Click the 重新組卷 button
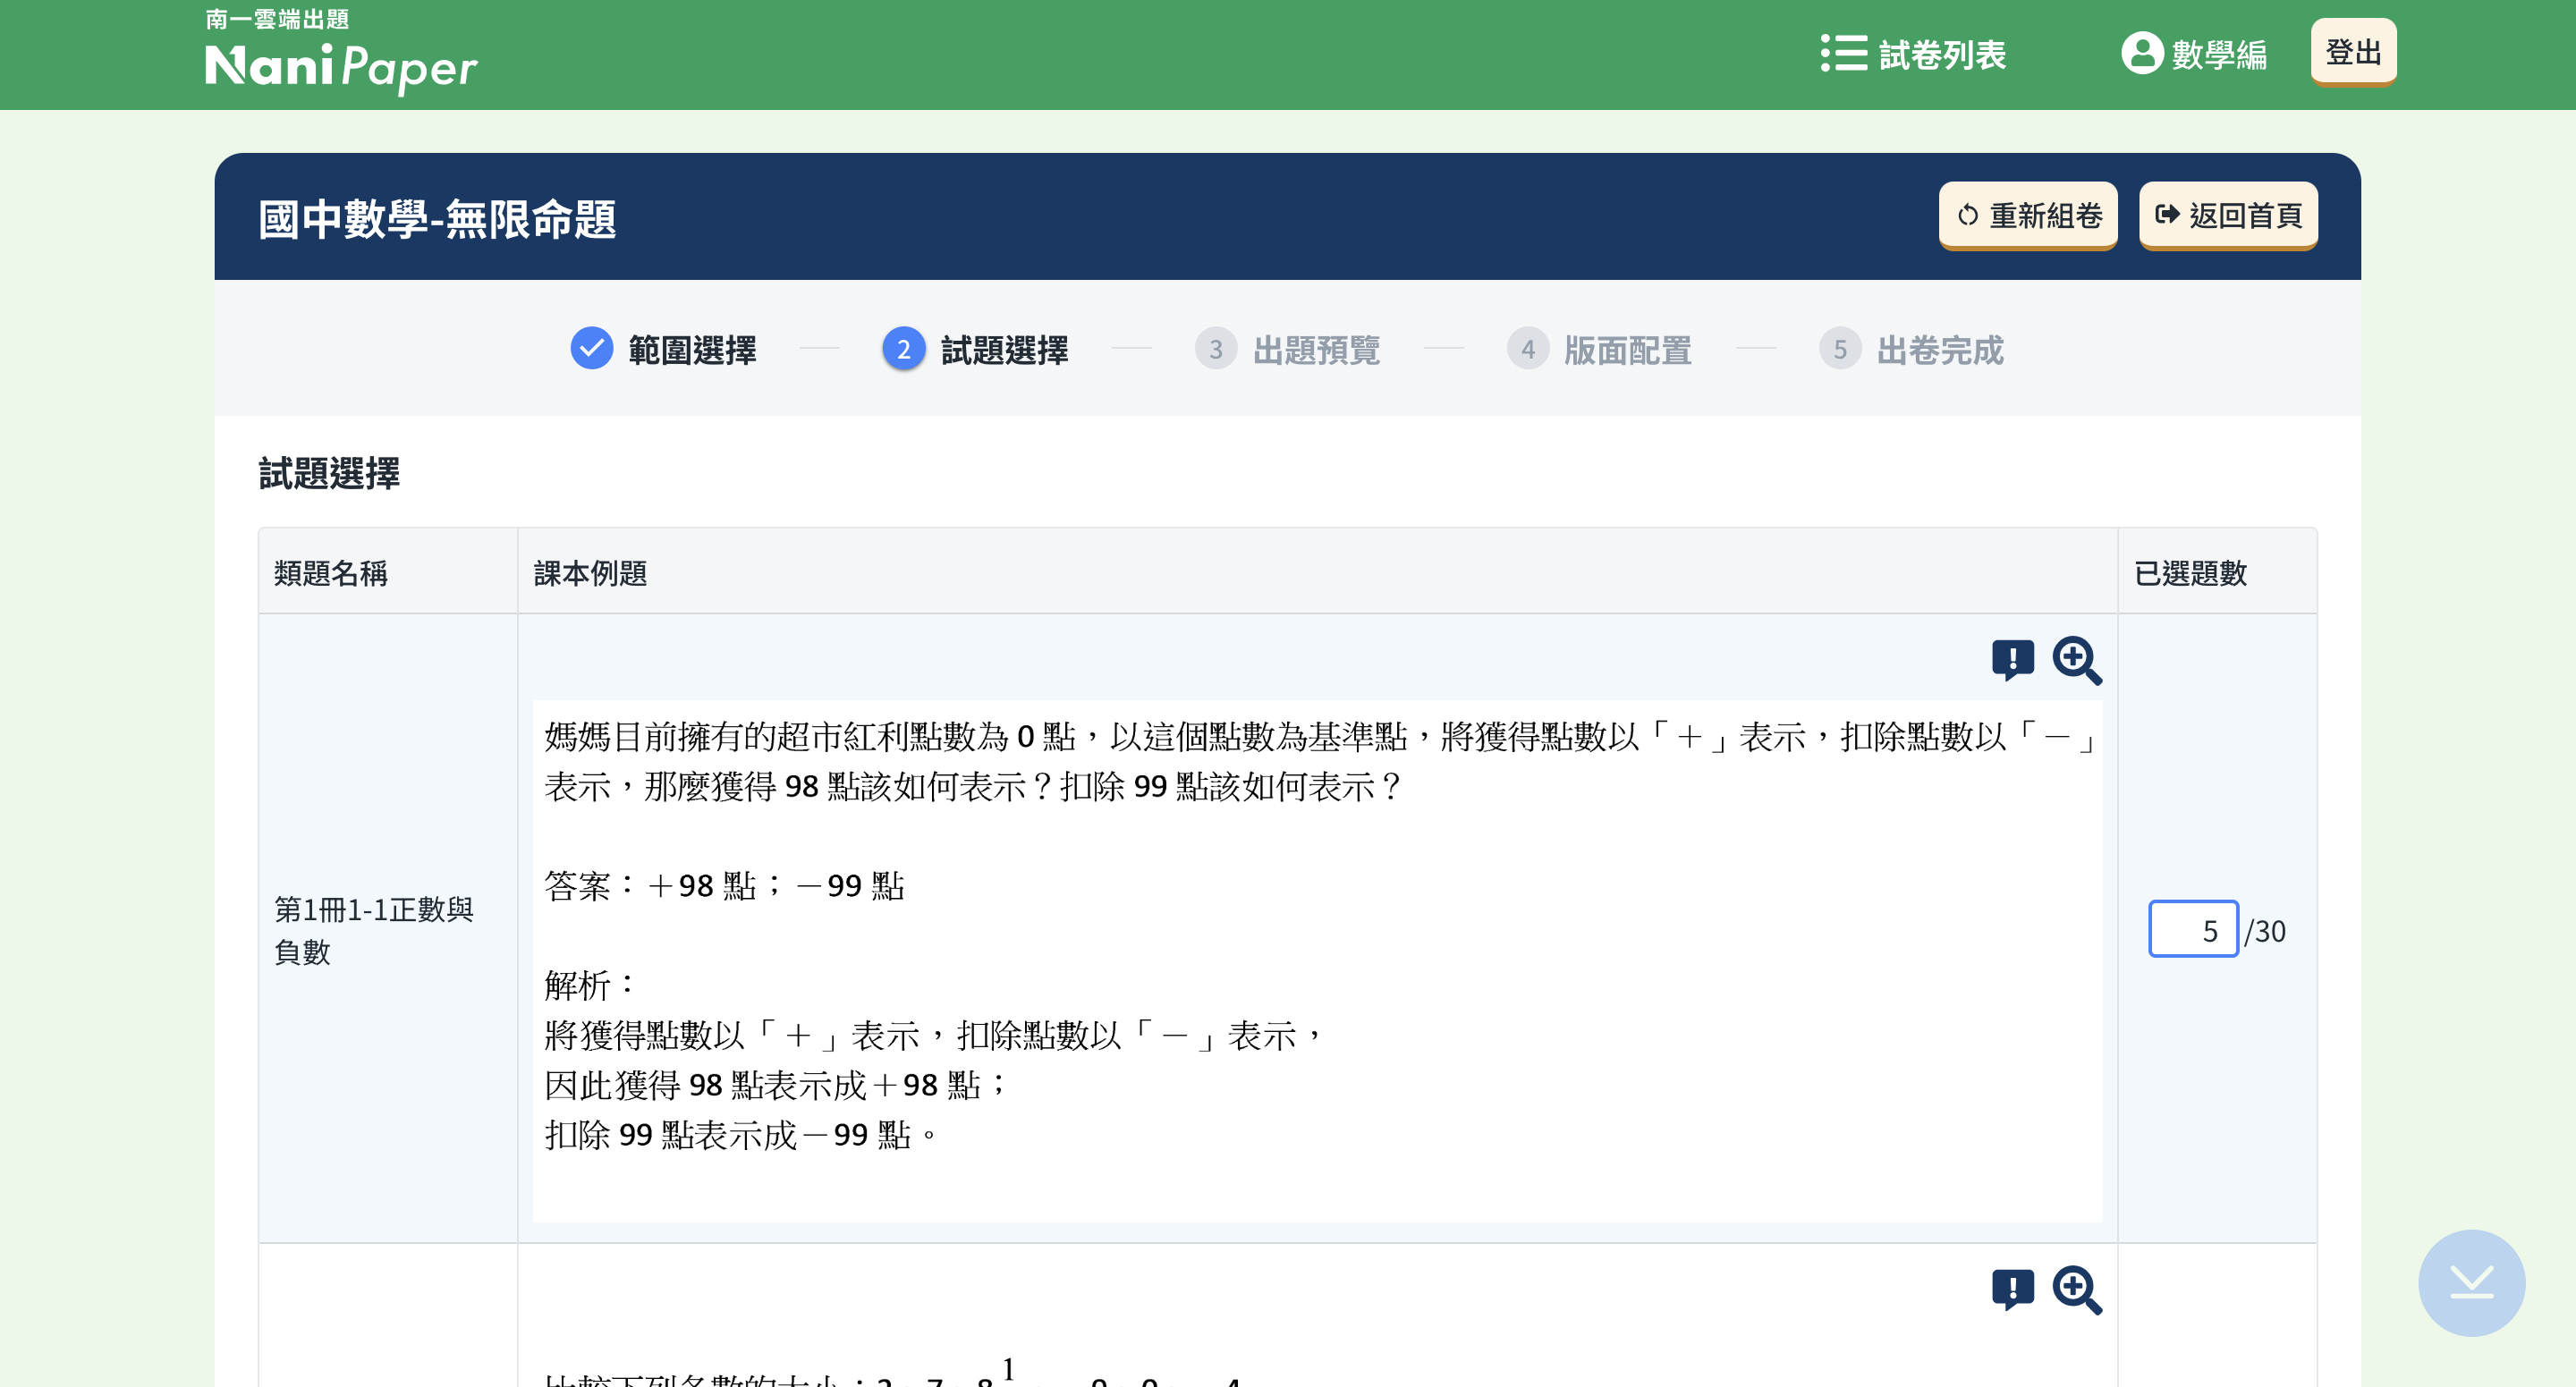This screenshot has height=1387, width=2576. tap(2028, 215)
